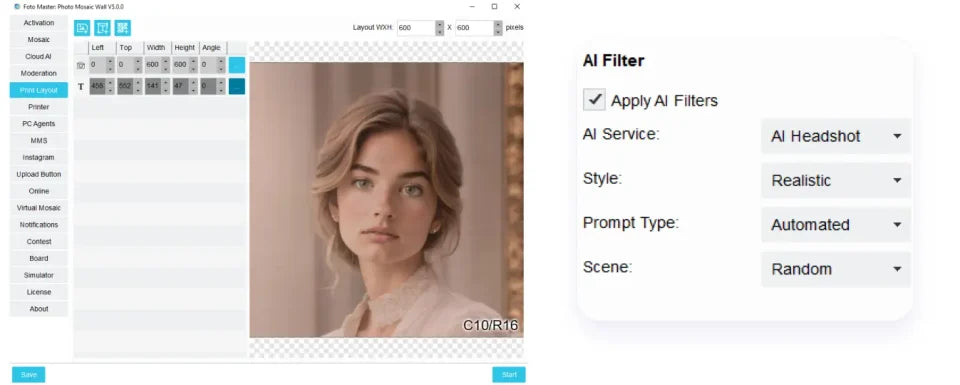Close the Foto Master window
960x385 pixels.
pos(517,7)
